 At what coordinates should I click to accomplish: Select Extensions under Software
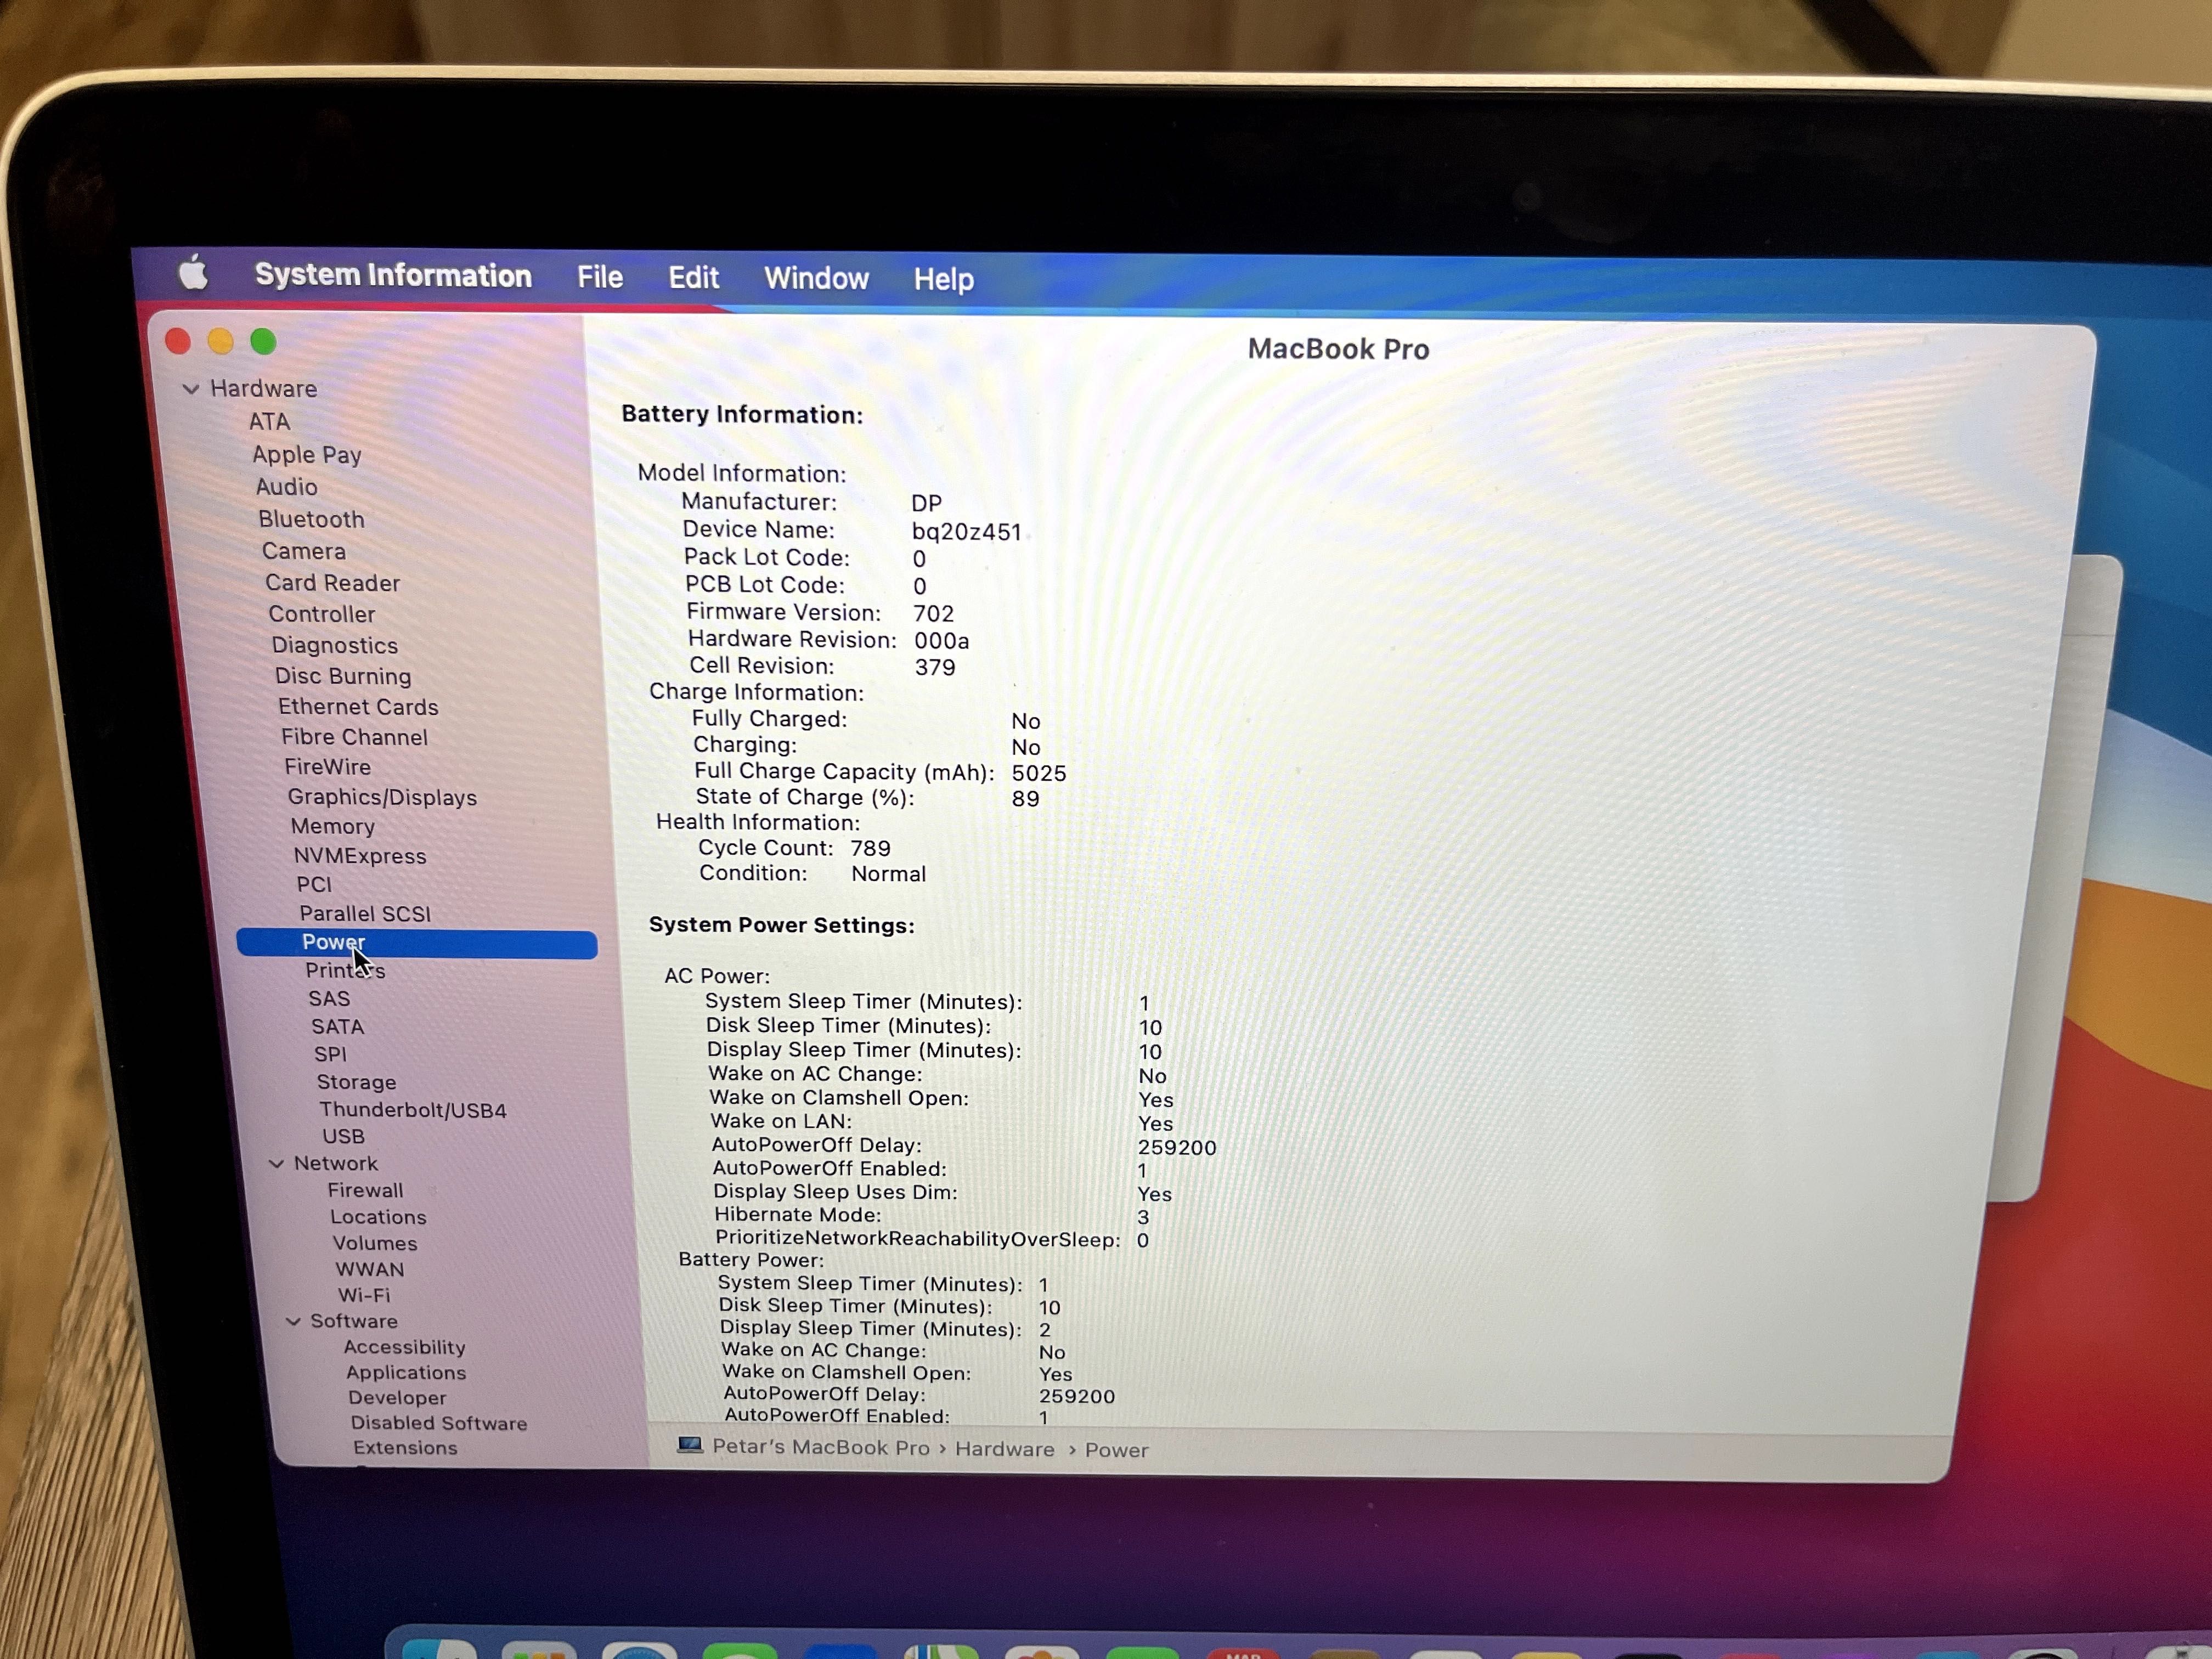pyautogui.click(x=404, y=1447)
